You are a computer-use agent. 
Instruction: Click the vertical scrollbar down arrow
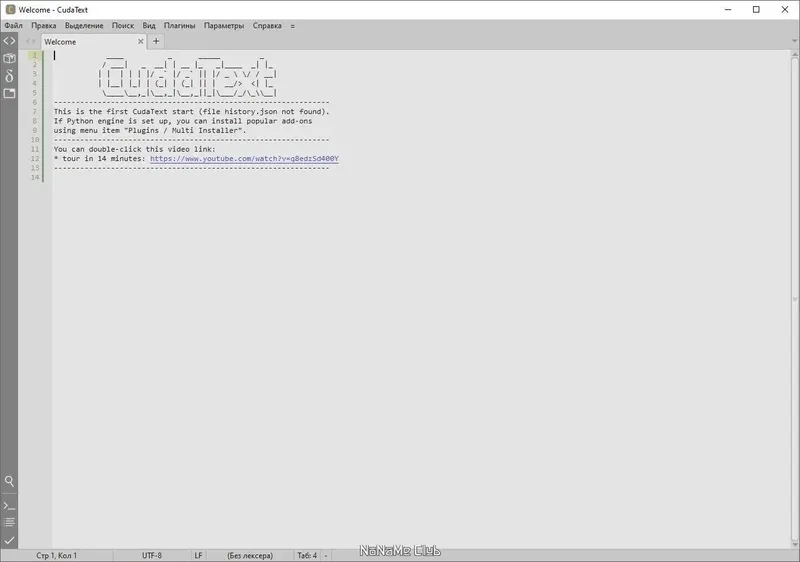coord(794,544)
